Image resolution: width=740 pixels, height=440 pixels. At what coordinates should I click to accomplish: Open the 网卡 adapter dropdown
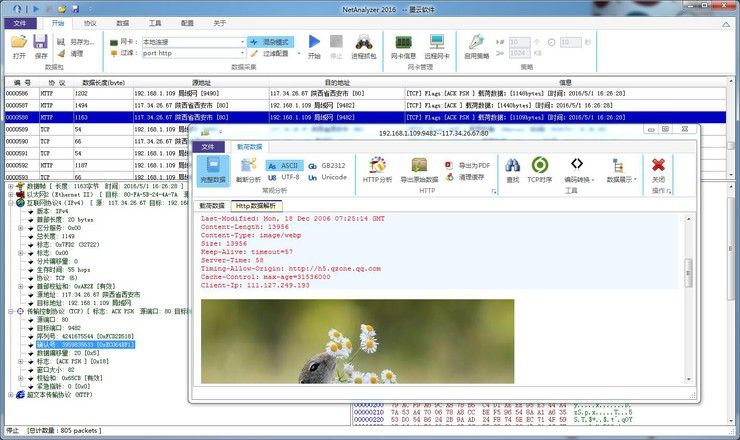(x=243, y=42)
